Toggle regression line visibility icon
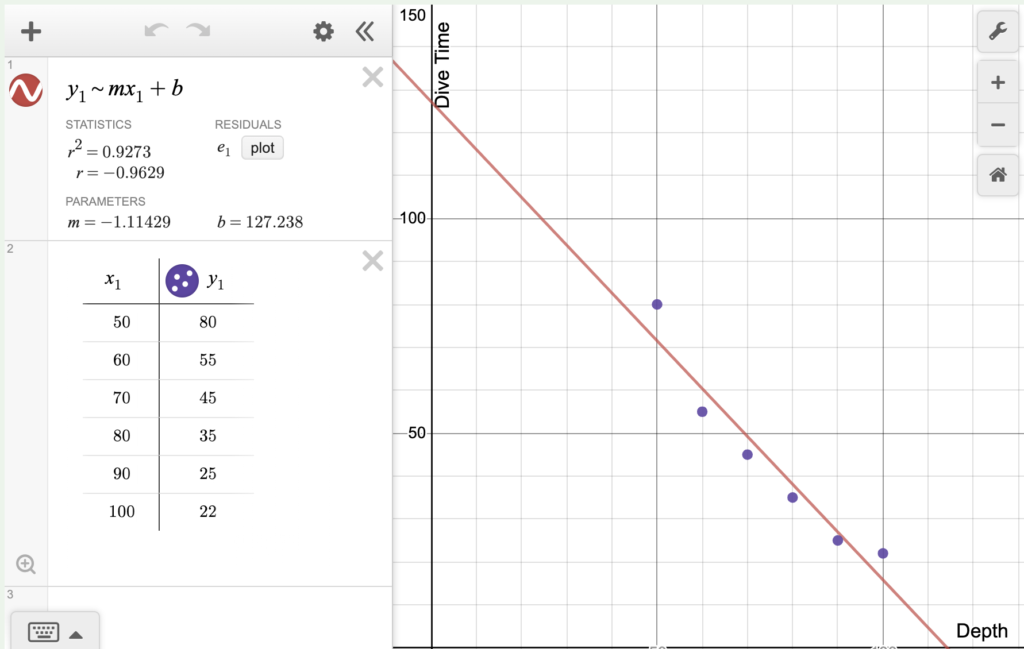Screen dimensions: 1024x649 26,90
